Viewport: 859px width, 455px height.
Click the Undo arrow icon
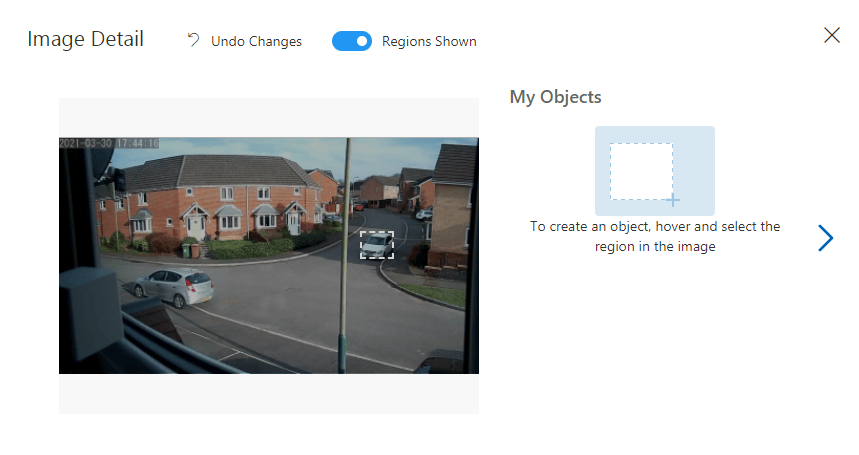click(193, 40)
